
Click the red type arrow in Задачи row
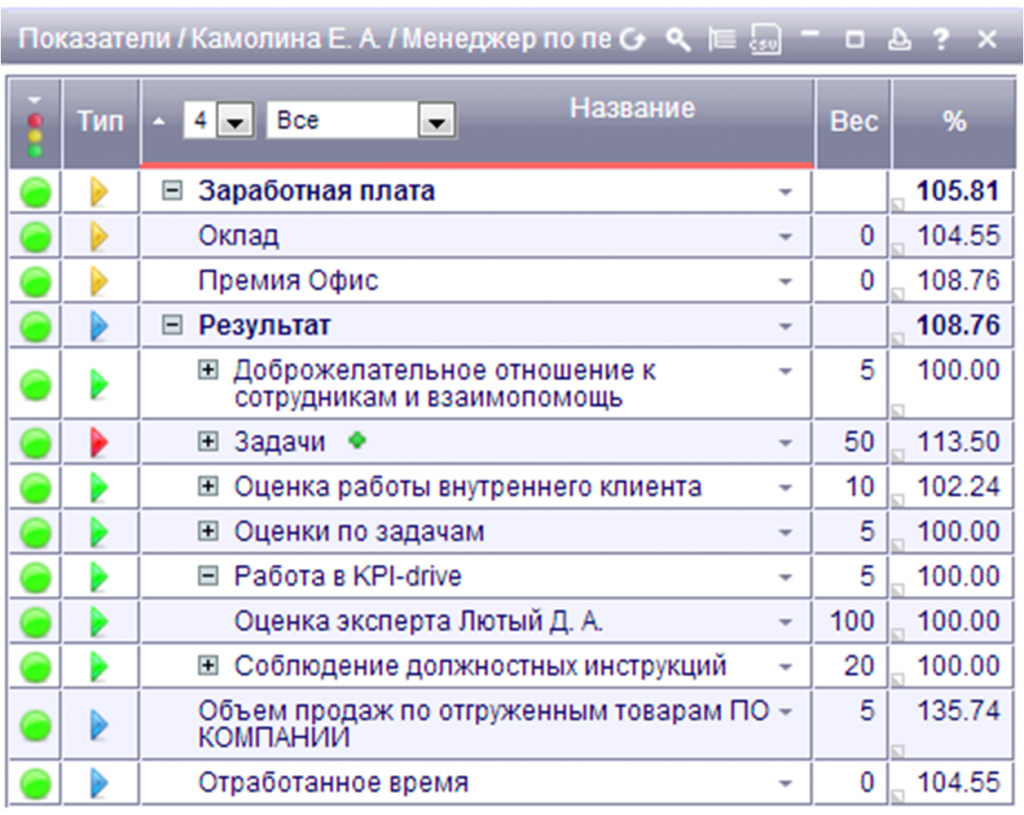[99, 441]
